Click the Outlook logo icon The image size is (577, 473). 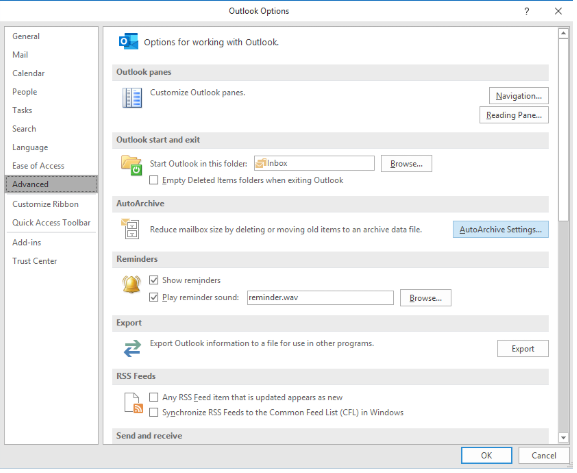click(x=128, y=42)
